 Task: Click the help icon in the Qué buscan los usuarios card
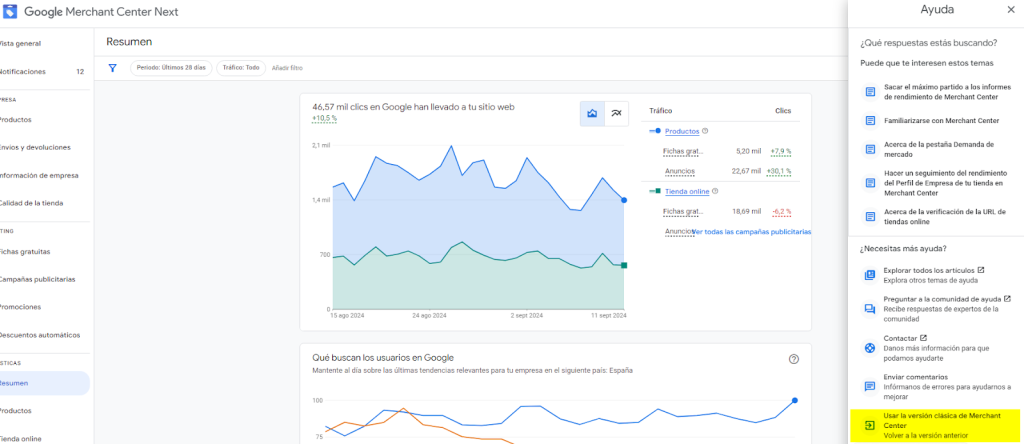[x=794, y=359]
